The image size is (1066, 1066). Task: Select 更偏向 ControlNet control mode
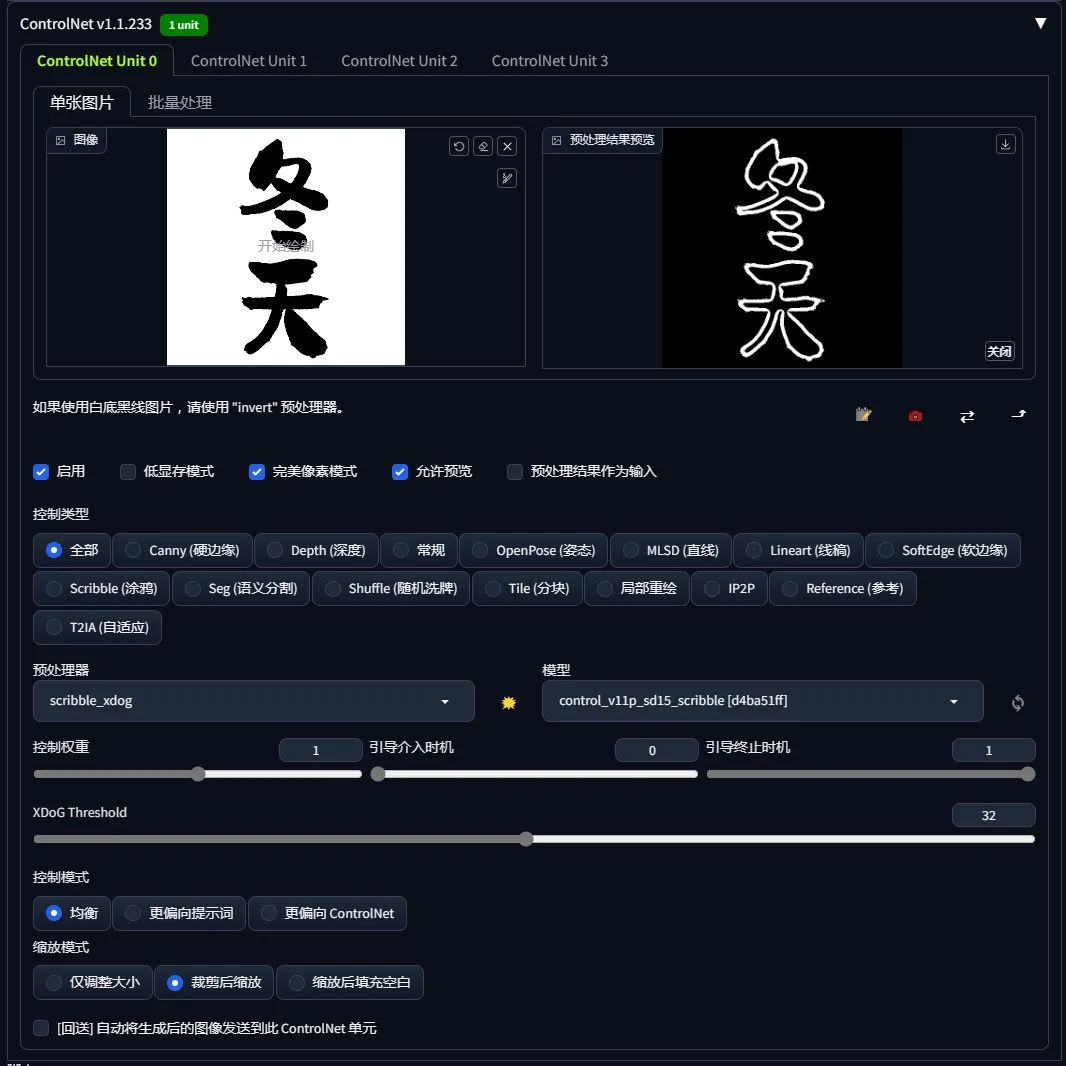(327, 913)
